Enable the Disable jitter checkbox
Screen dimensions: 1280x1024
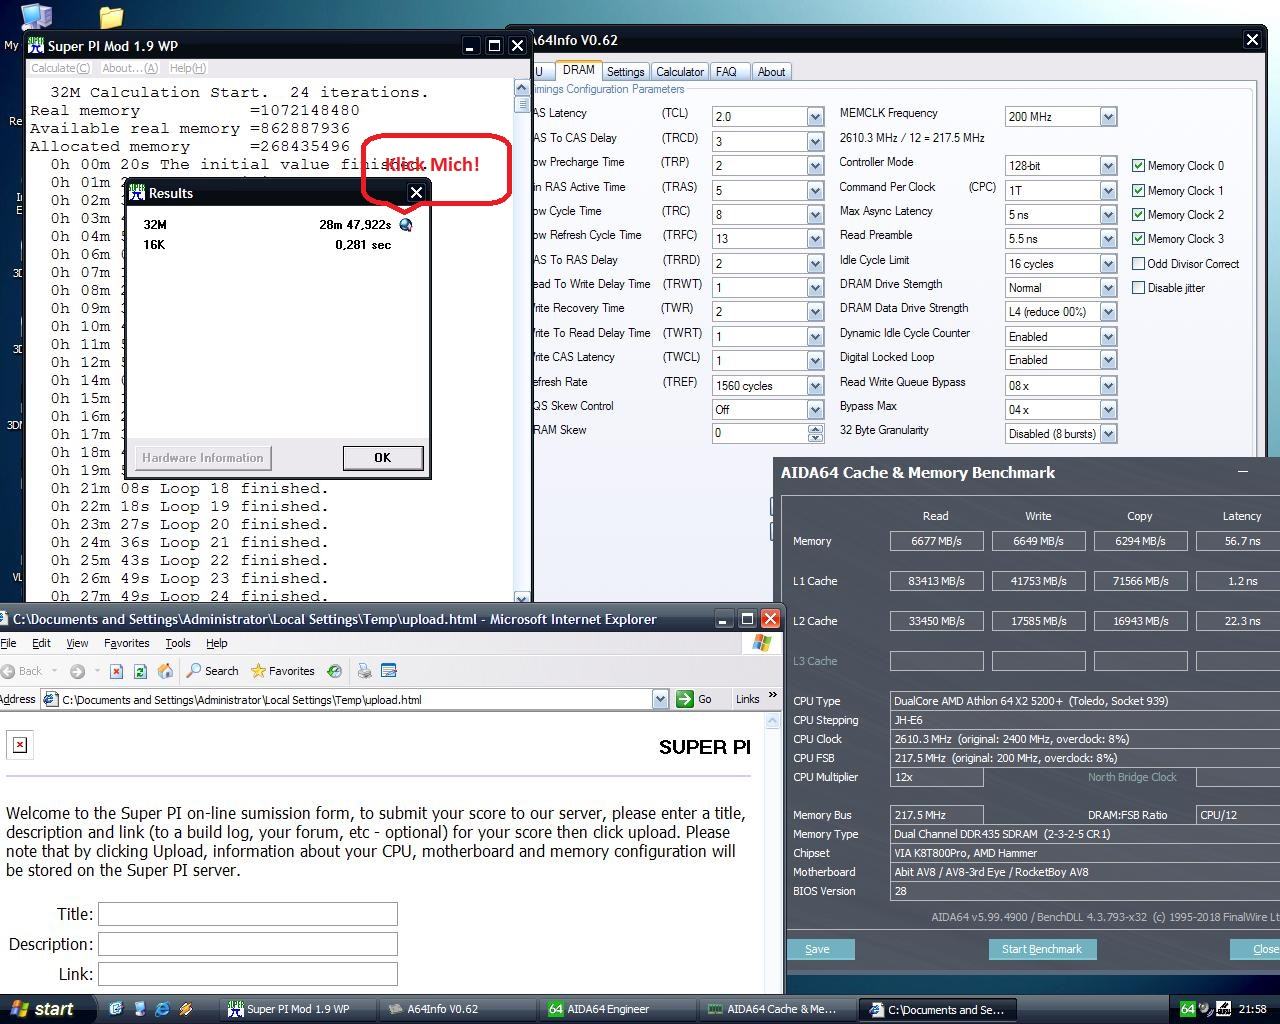pyautogui.click(x=1138, y=288)
